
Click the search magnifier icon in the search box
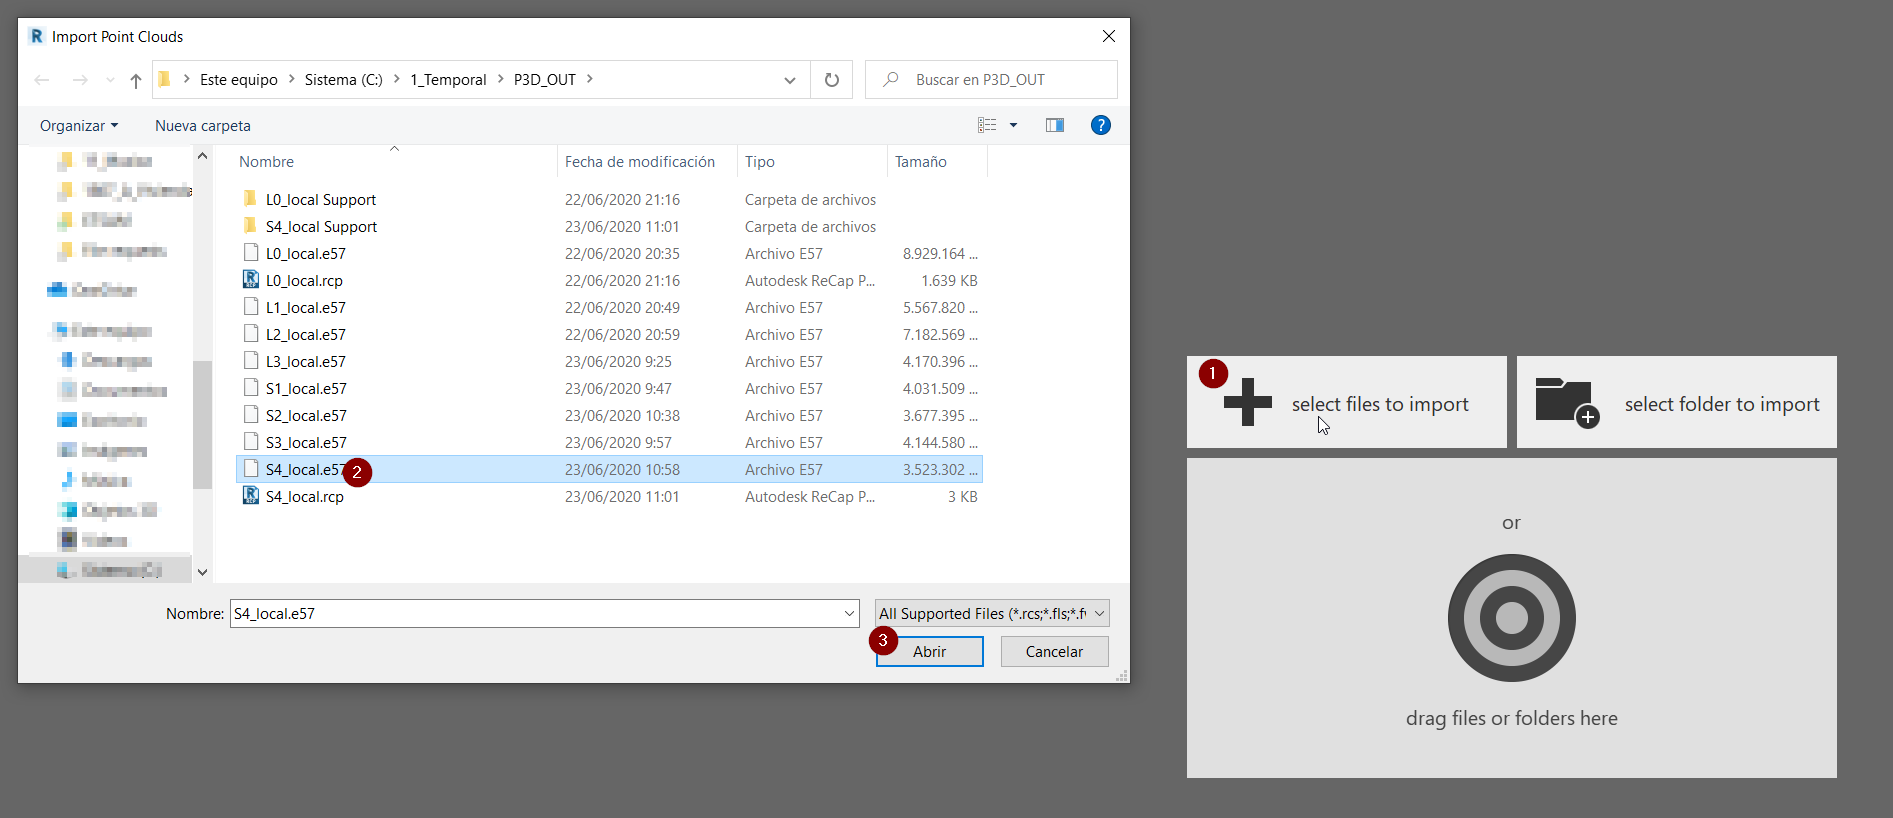(x=891, y=79)
